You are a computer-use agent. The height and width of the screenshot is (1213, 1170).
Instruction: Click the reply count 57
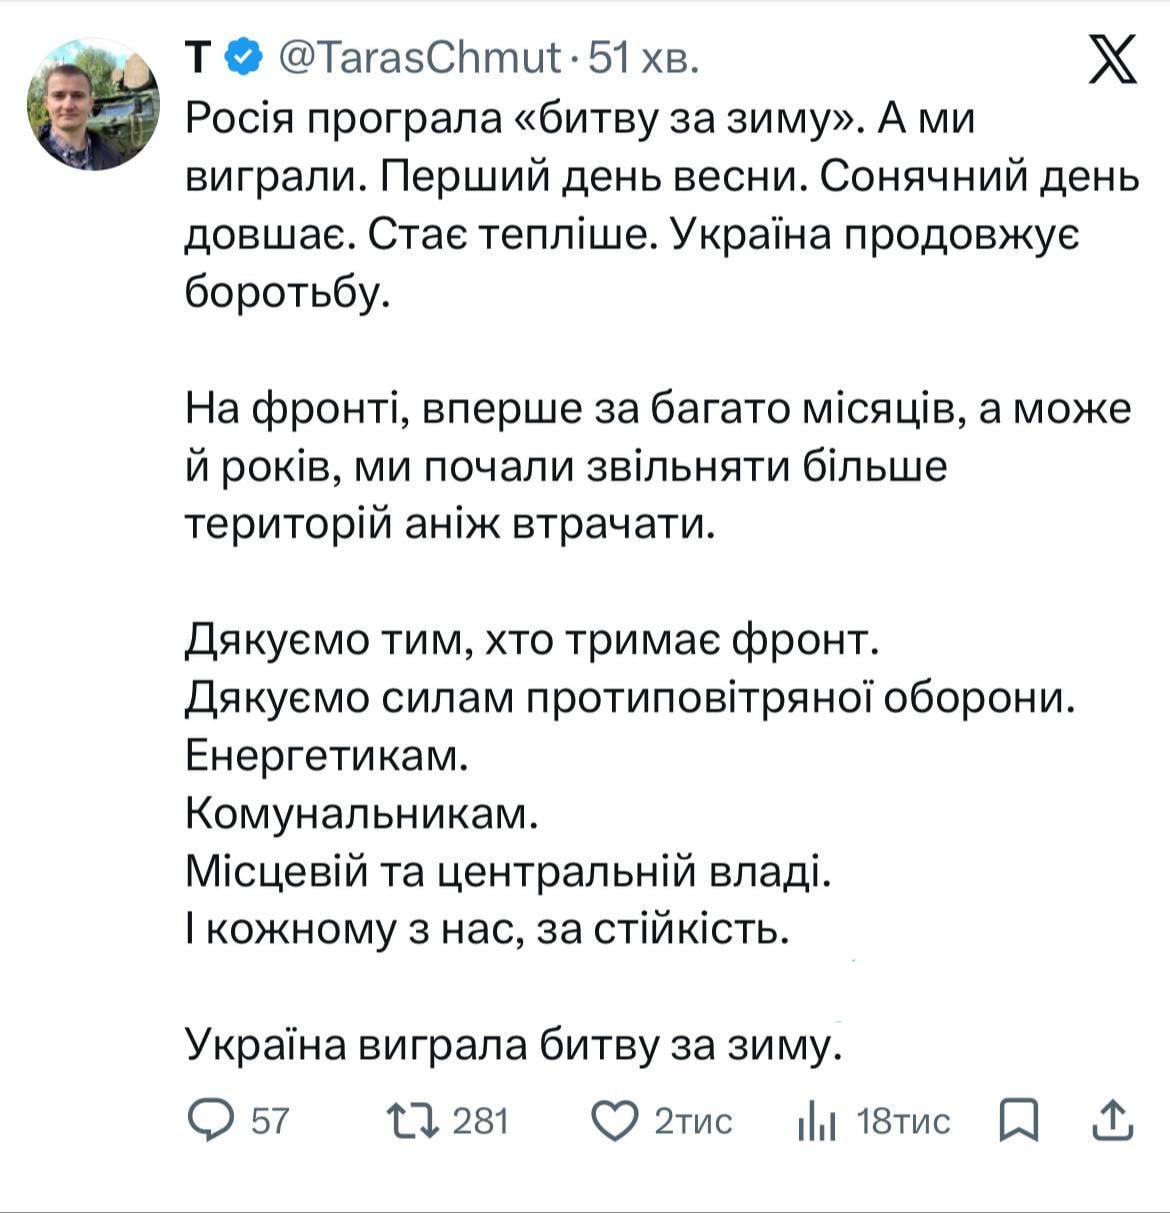pos(269,1121)
